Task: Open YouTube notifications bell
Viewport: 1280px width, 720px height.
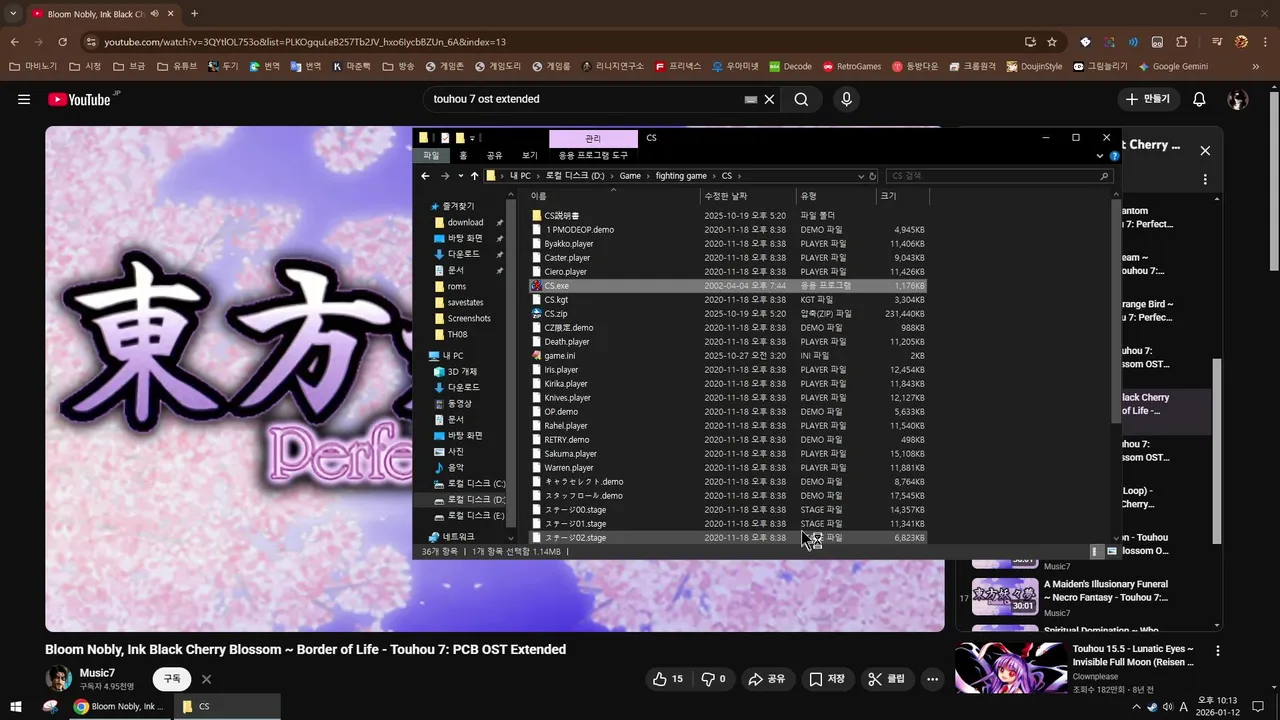Action: [1199, 99]
